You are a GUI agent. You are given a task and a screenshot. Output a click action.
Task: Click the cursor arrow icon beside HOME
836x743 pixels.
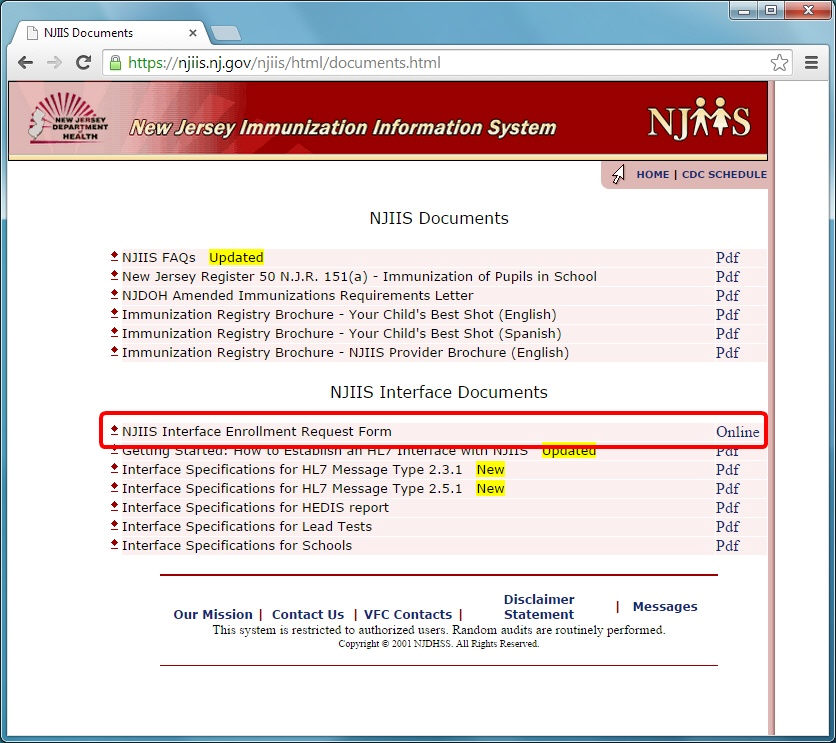[618, 174]
